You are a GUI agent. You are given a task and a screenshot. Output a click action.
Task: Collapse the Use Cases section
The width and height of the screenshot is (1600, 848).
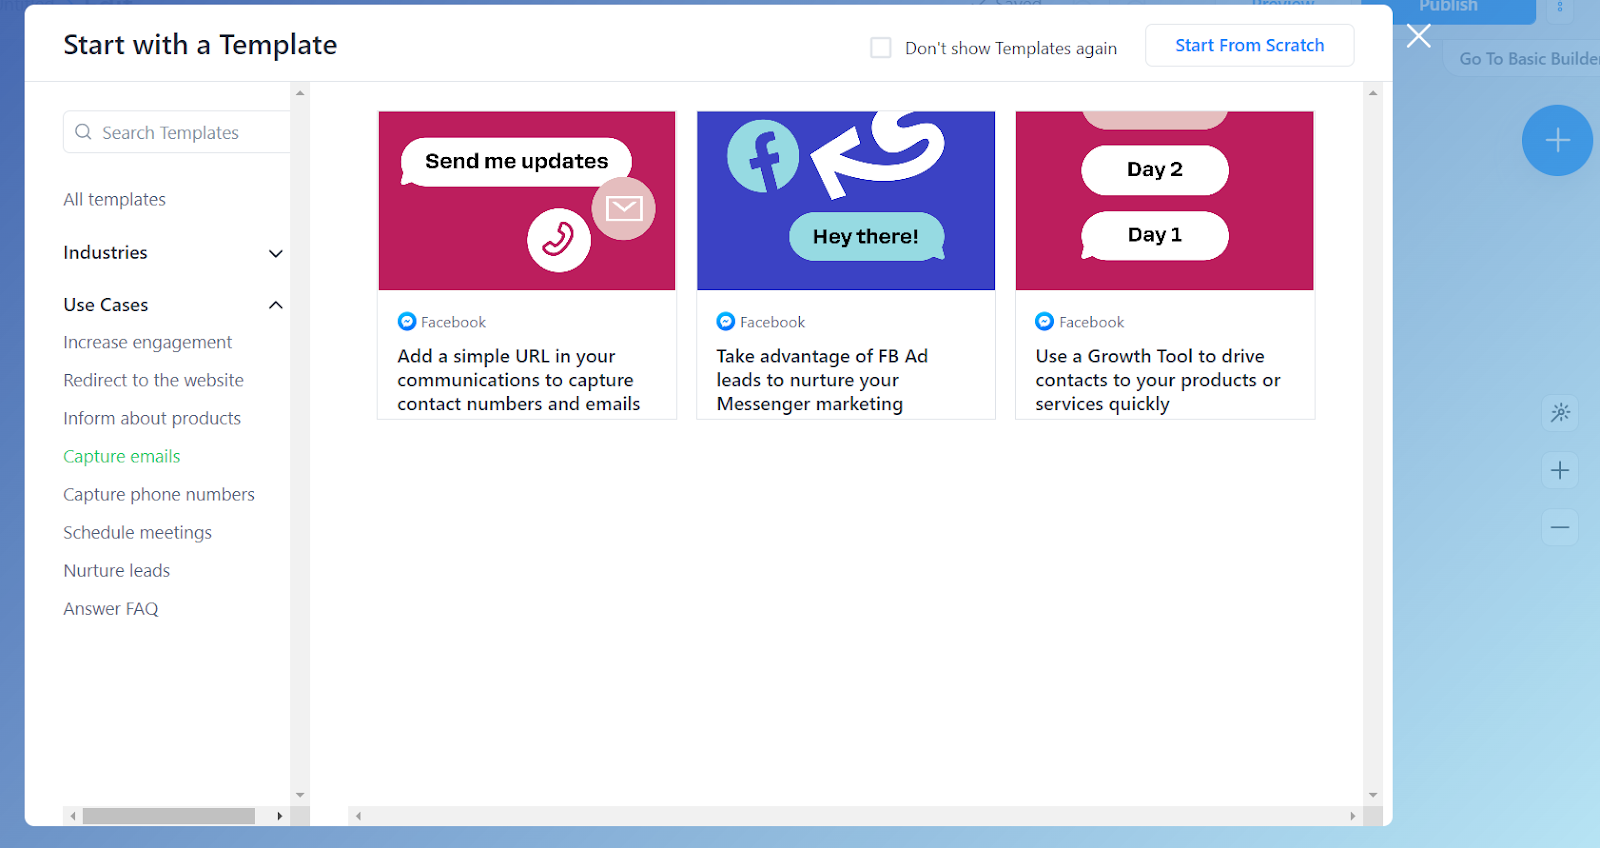point(276,305)
